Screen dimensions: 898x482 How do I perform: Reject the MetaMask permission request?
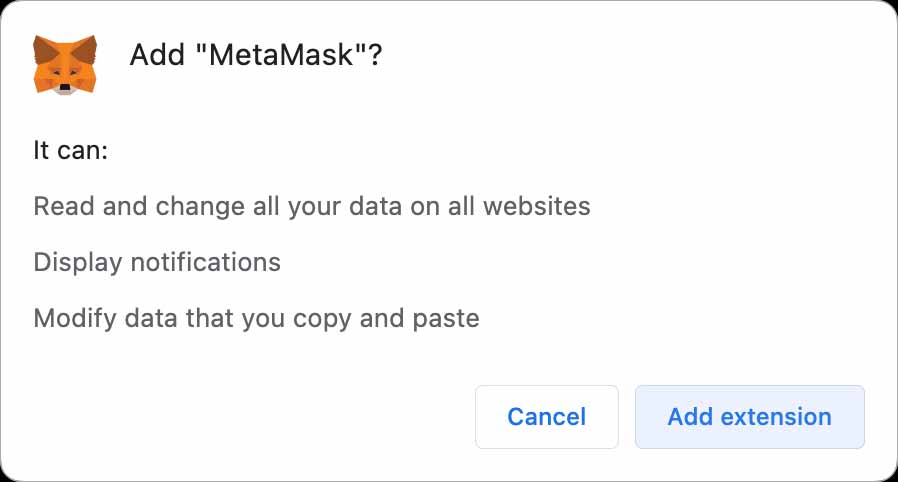pyautogui.click(x=546, y=417)
